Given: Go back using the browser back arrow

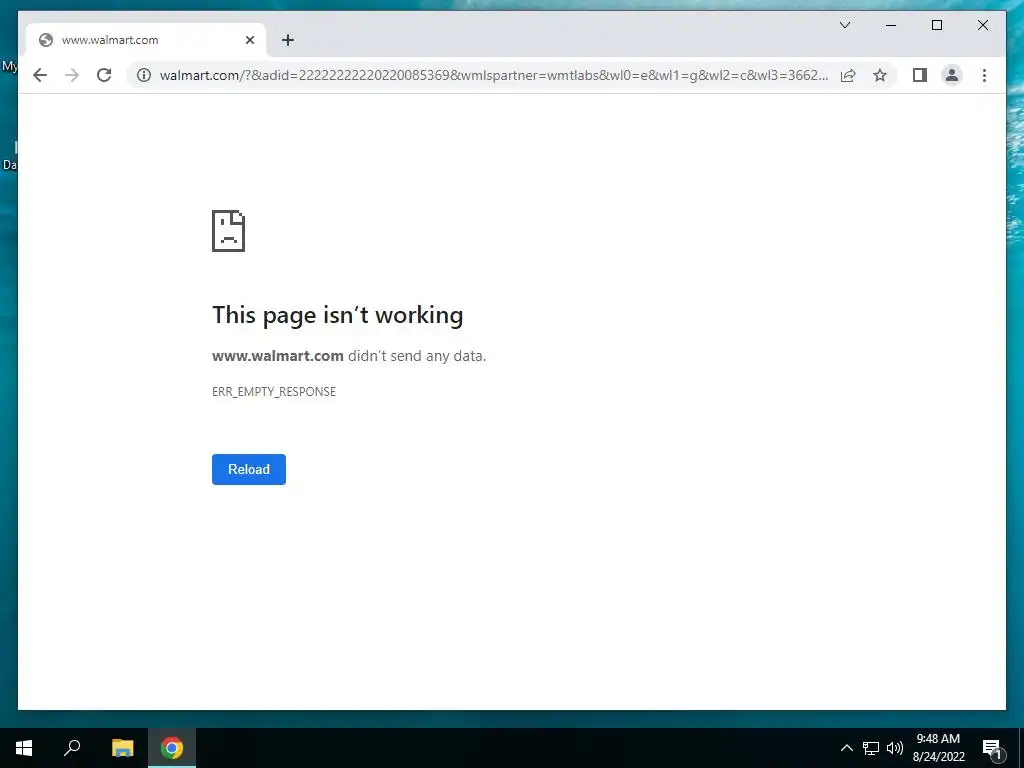Looking at the screenshot, I should click(40, 75).
